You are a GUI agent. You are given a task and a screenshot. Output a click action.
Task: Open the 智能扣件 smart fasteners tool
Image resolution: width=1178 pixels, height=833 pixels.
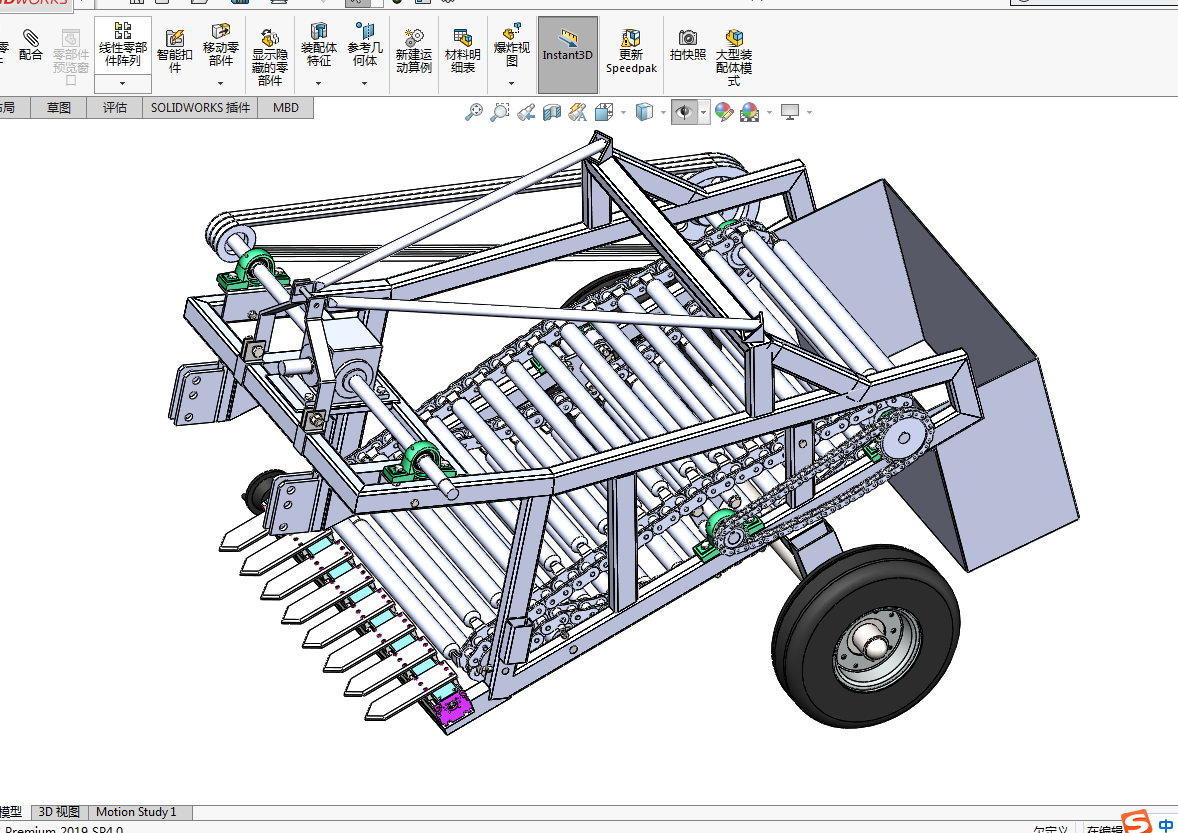coord(174,51)
